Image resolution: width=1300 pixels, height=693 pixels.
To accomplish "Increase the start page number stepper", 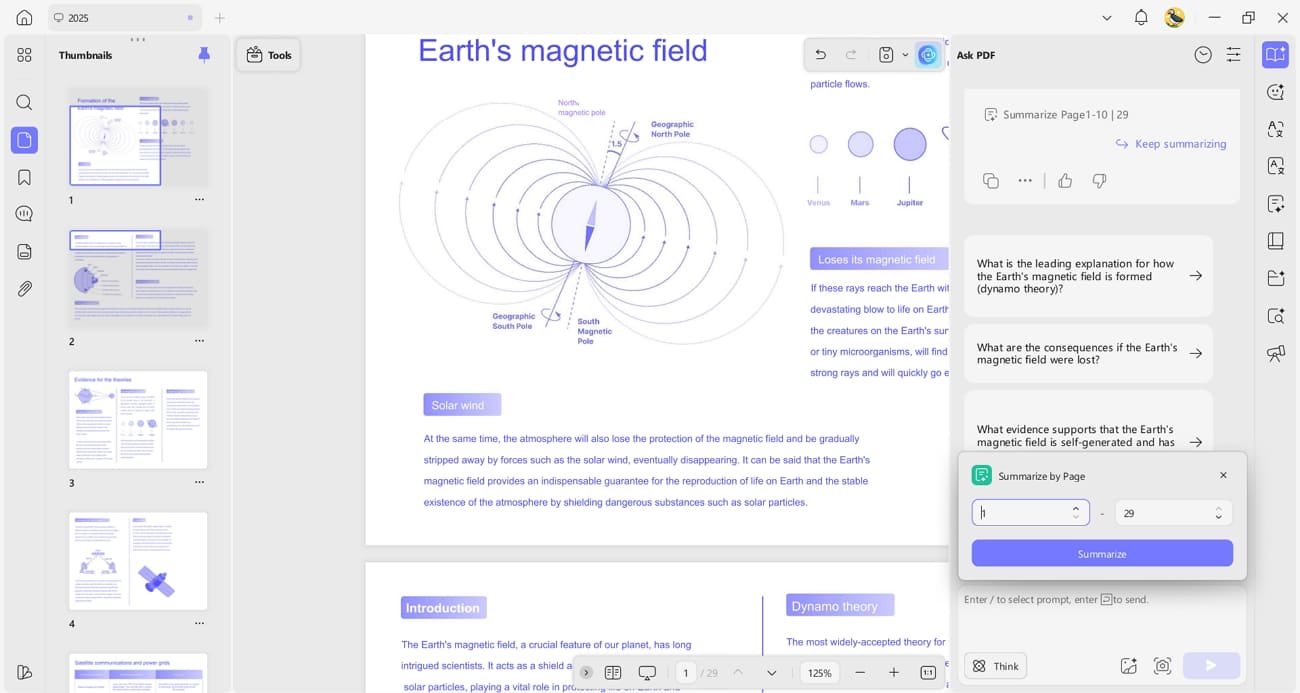I will point(1076,508).
